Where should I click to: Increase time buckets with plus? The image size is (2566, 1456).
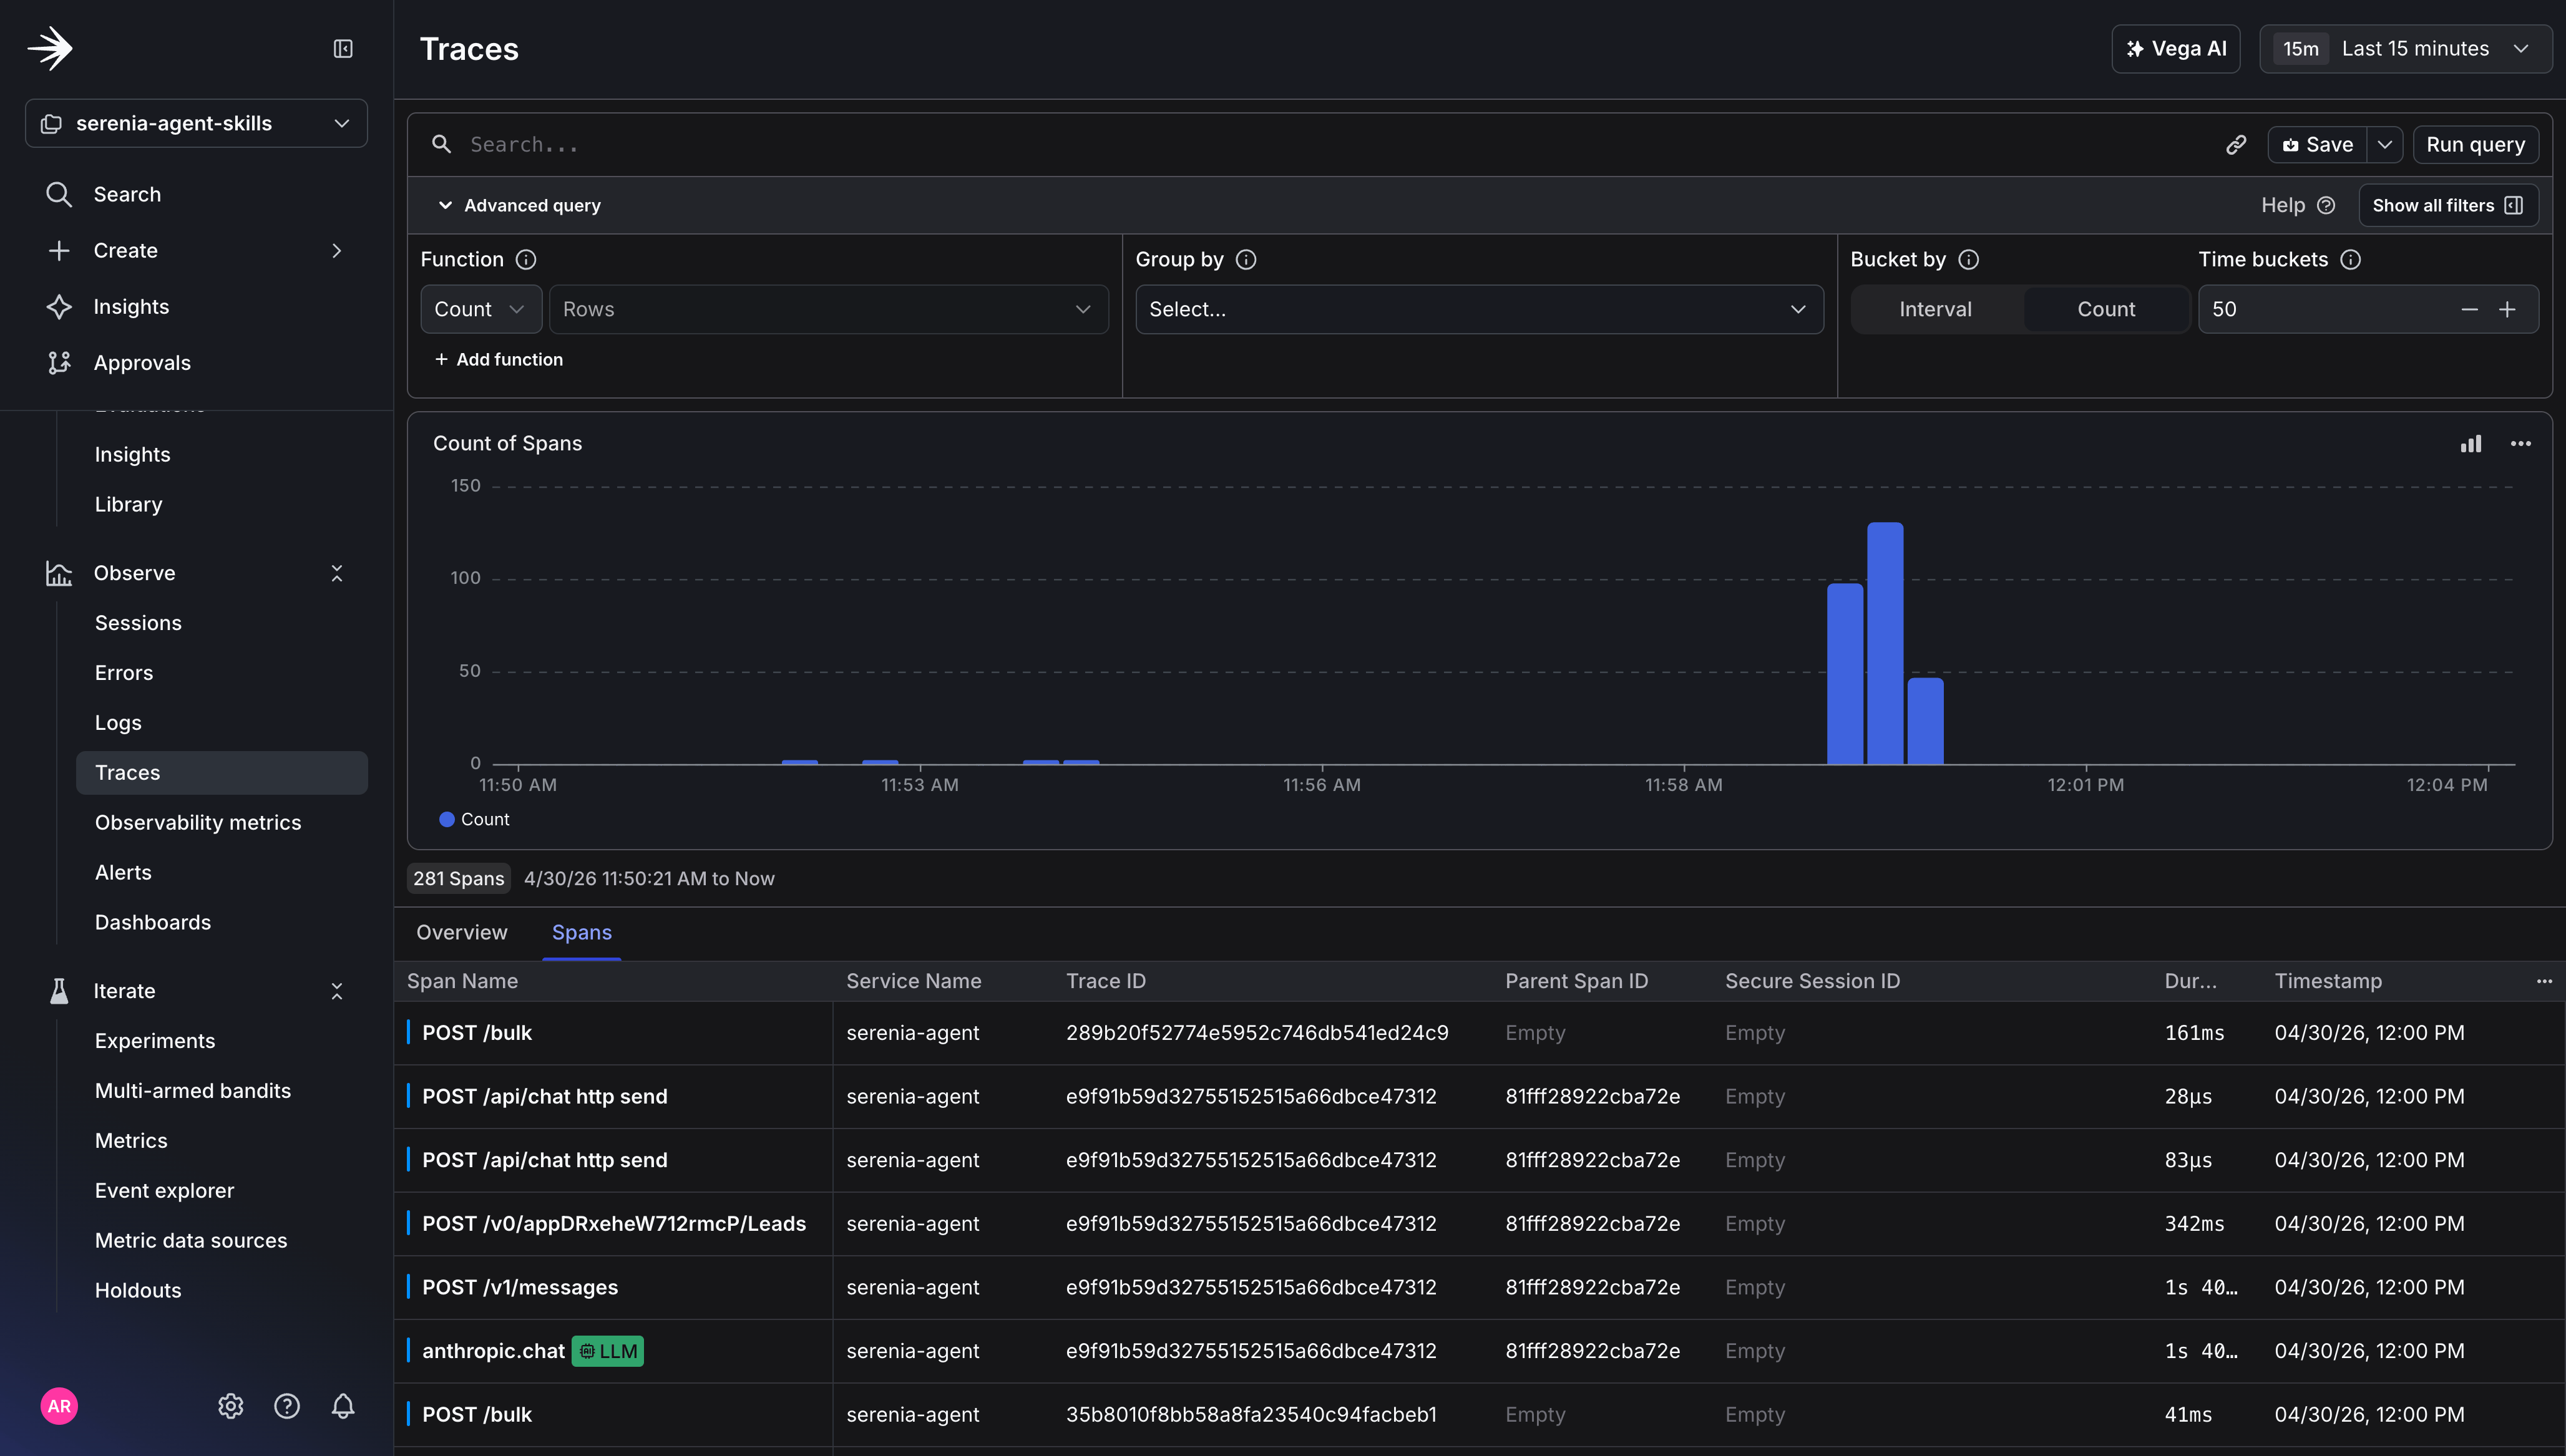[x=2507, y=310]
